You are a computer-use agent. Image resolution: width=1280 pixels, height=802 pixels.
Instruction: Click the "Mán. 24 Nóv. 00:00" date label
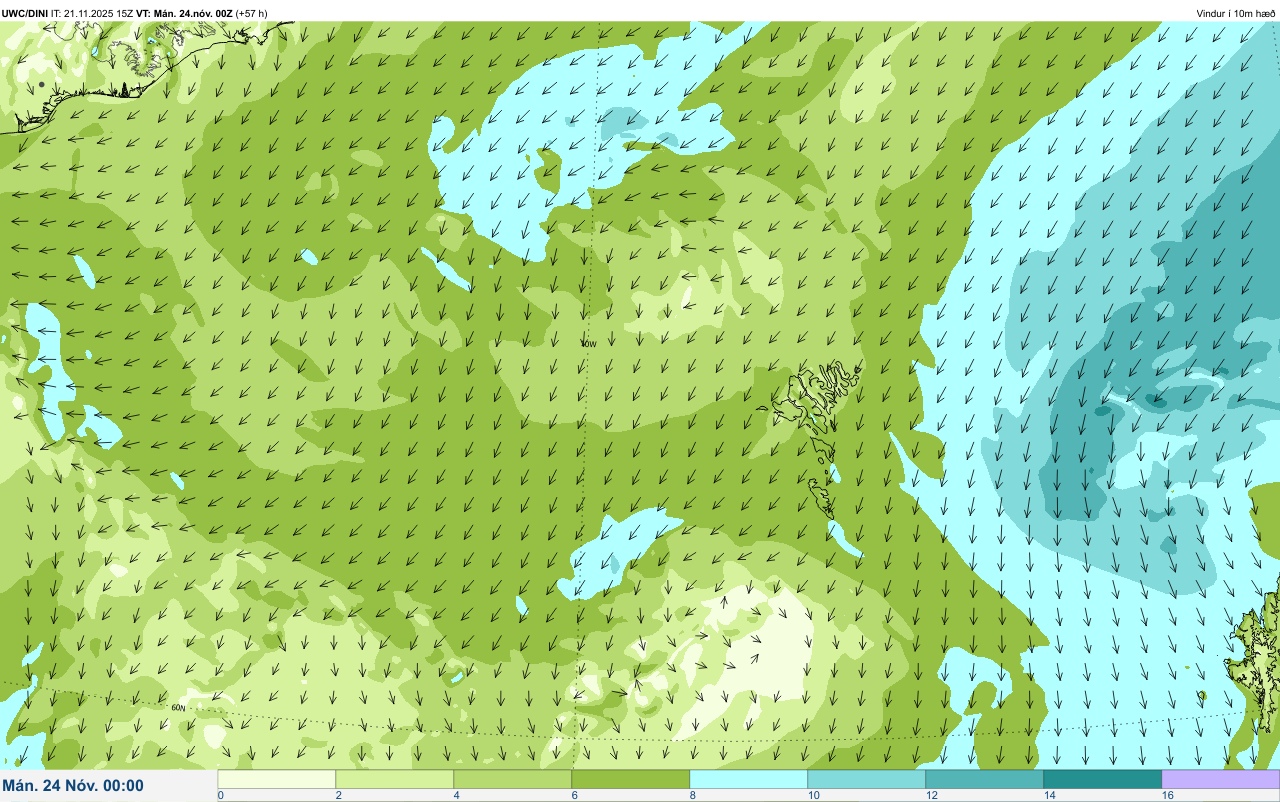(x=73, y=786)
